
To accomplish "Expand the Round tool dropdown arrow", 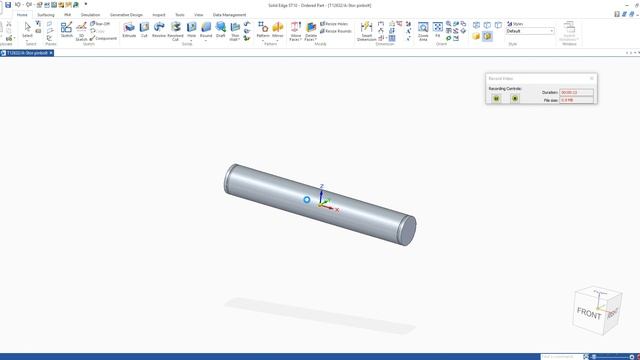I will [x=206, y=40].
